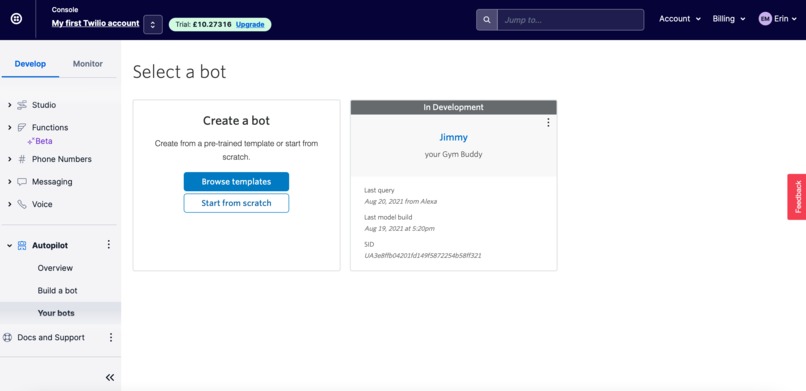Click 'your Gym Buddy' description text

click(x=453, y=154)
